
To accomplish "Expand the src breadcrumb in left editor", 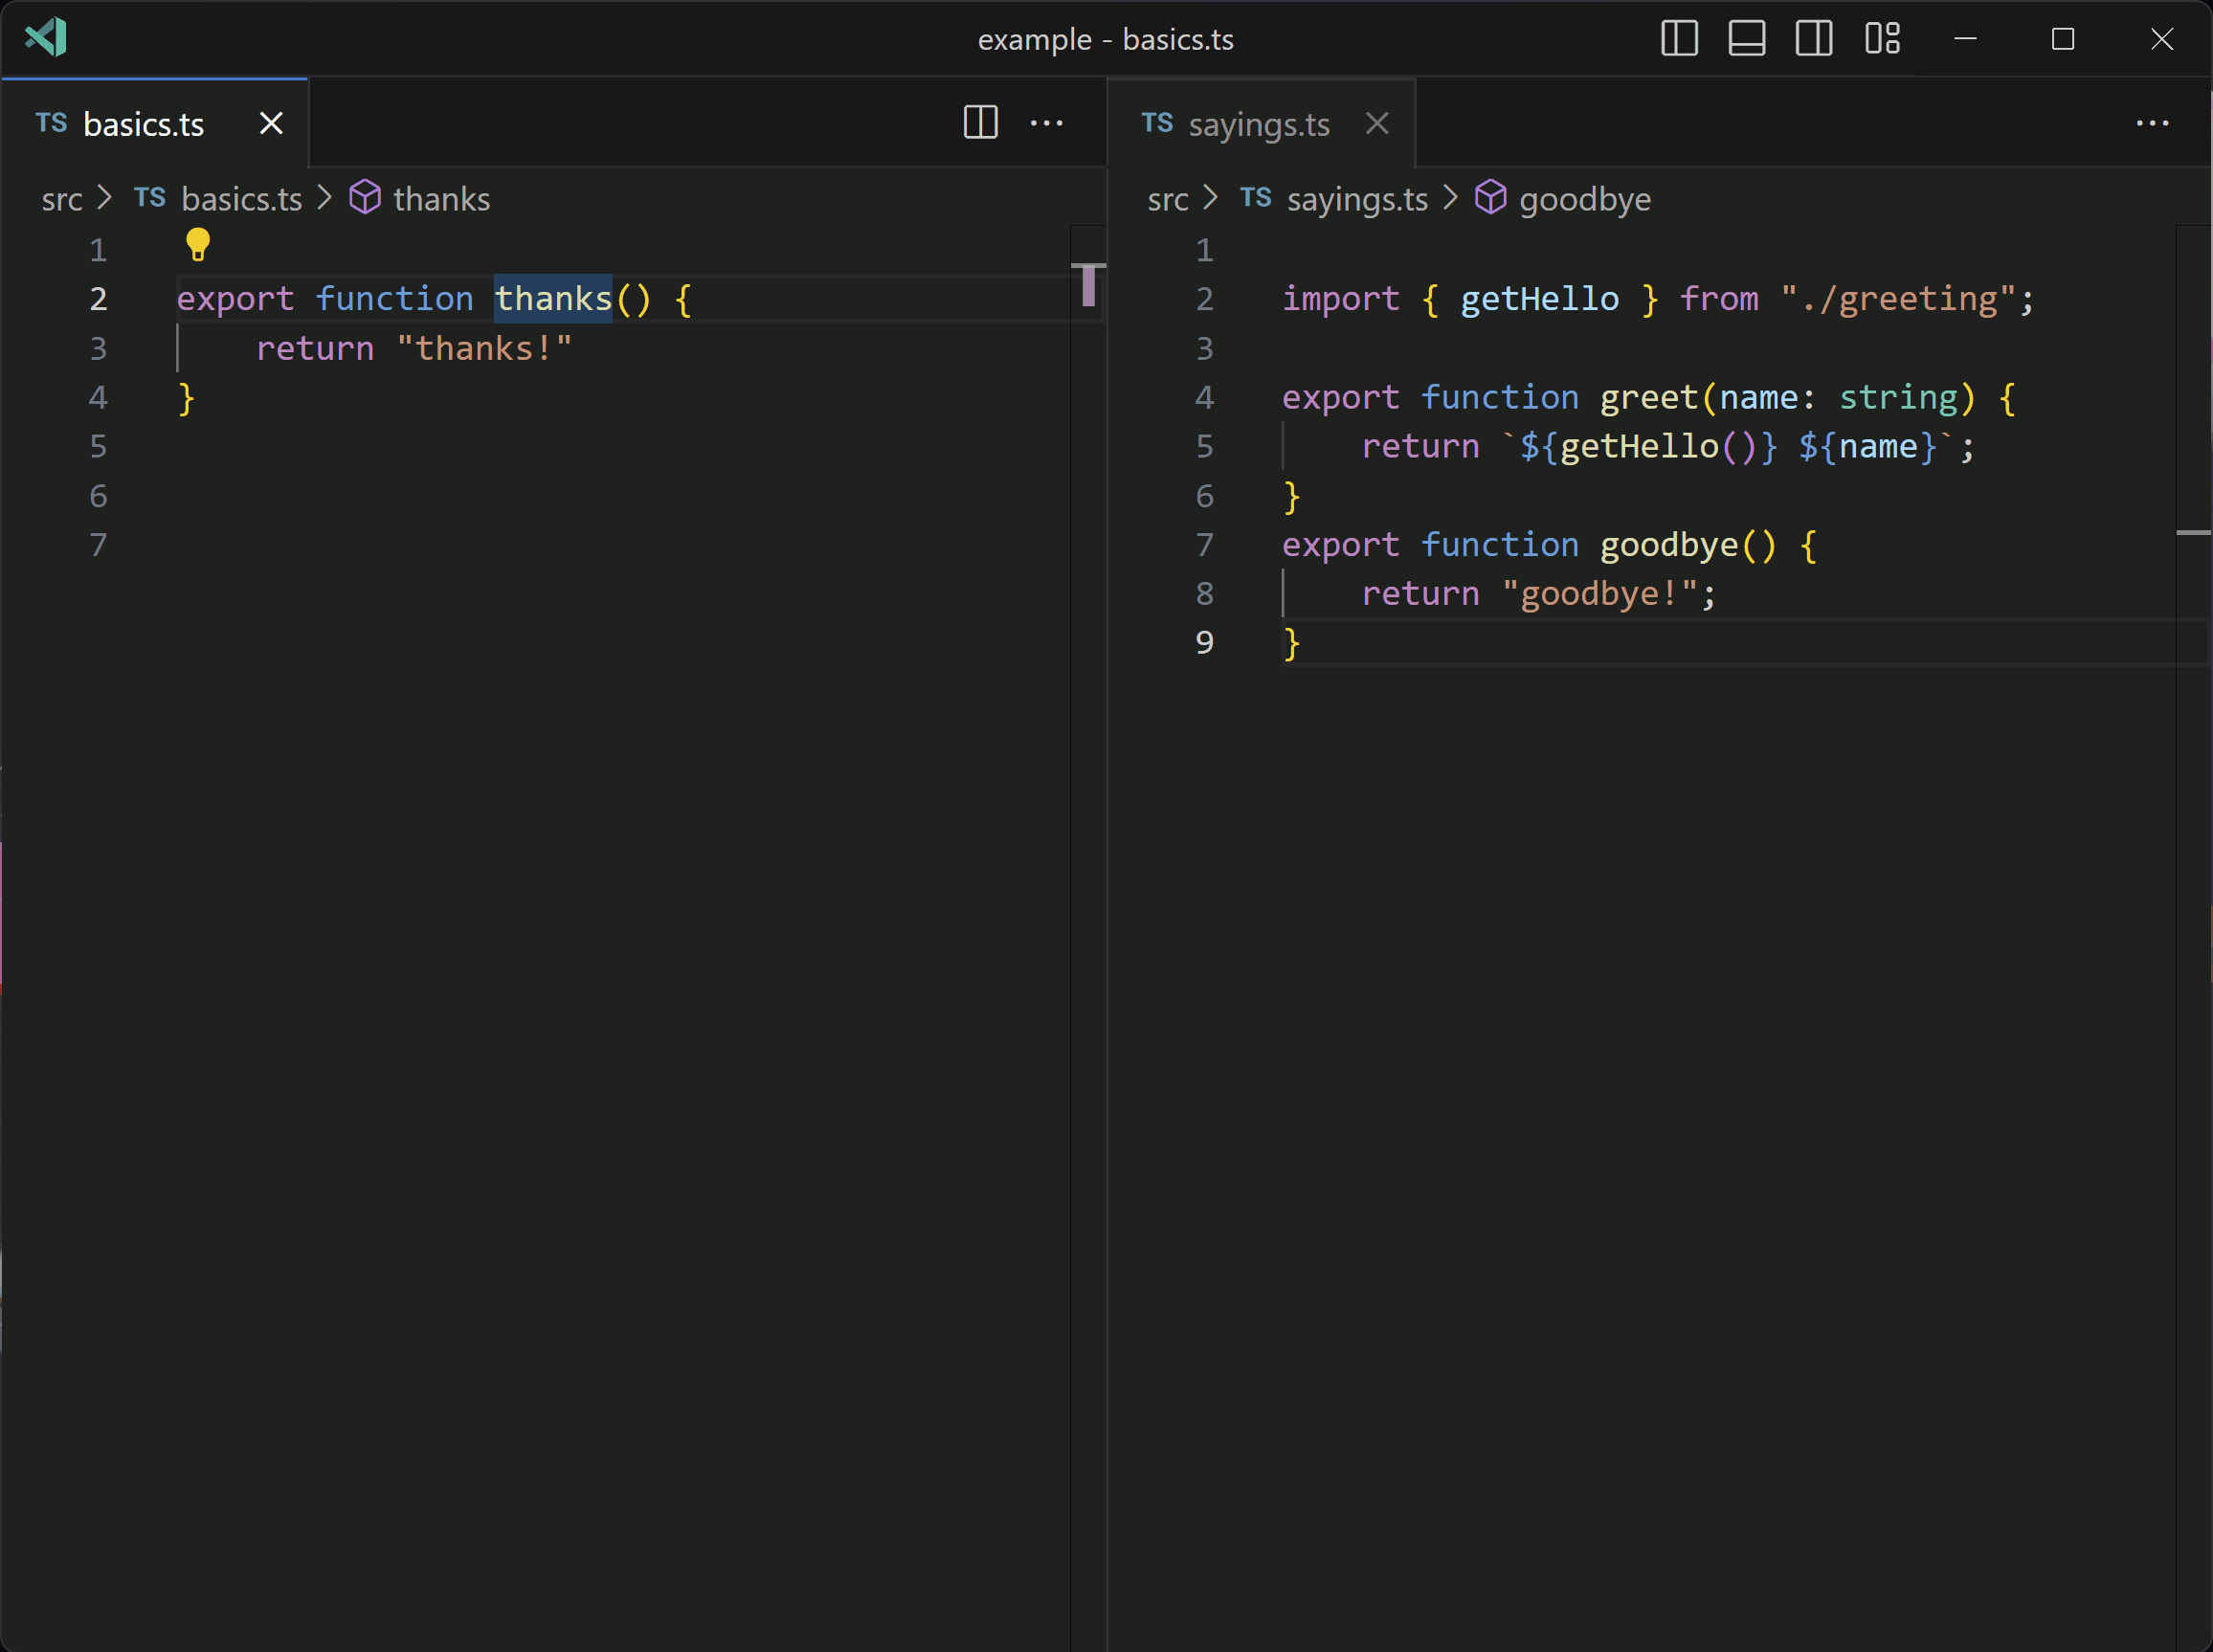I will tap(61, 199).
